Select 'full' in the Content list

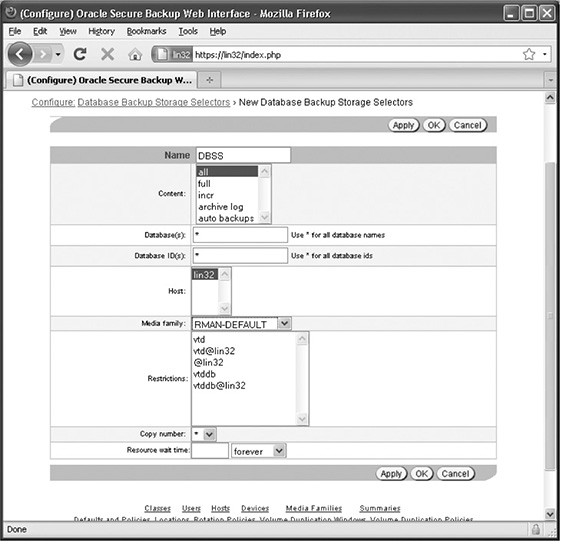pyautogui.click(x=227, y=184)
